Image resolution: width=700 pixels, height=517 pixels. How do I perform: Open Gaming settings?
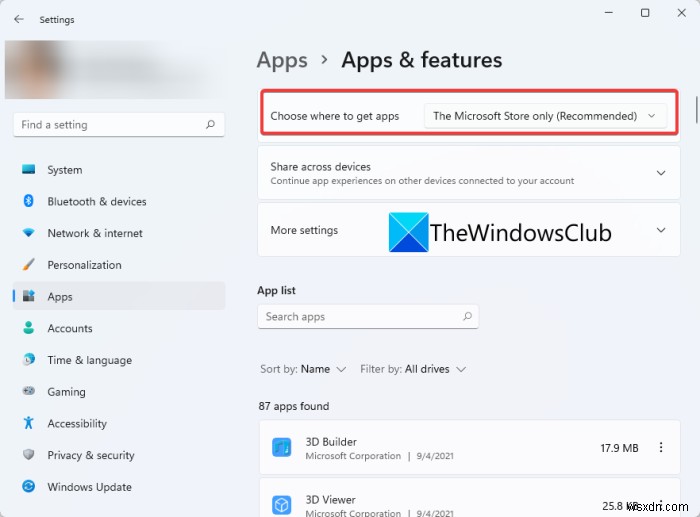(x=119, y=392)
